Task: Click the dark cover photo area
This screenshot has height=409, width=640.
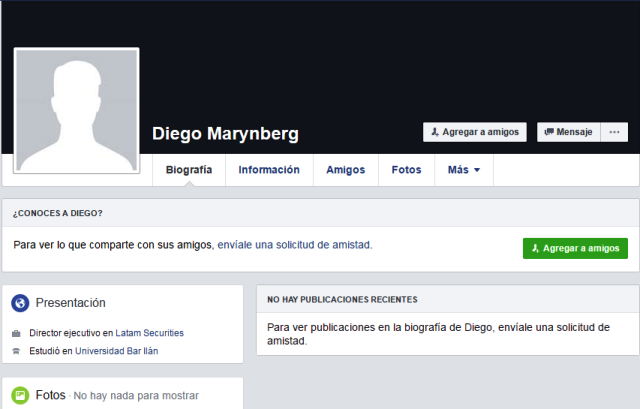Action: 380,60
